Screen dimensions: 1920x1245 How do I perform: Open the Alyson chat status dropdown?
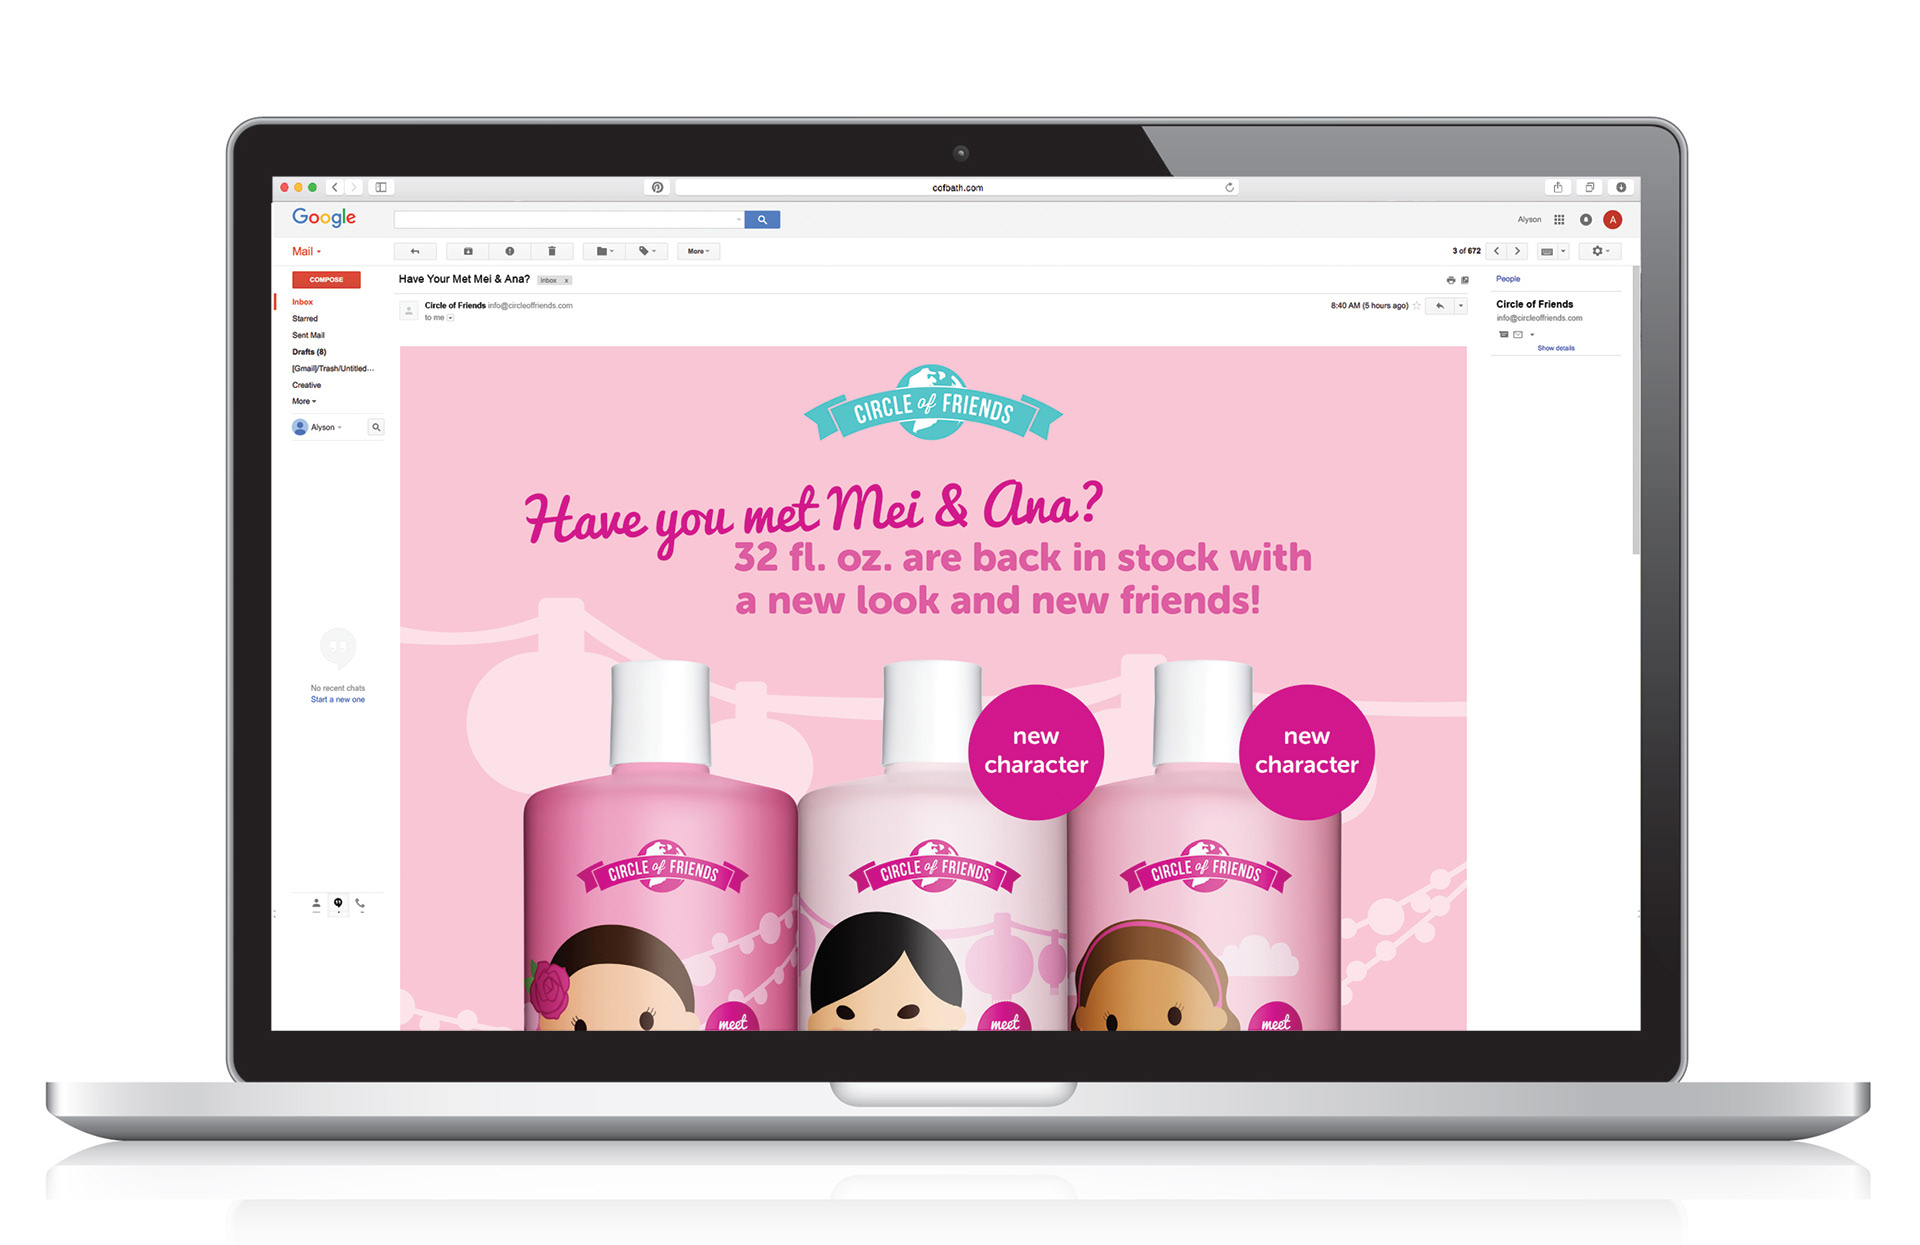340,427
